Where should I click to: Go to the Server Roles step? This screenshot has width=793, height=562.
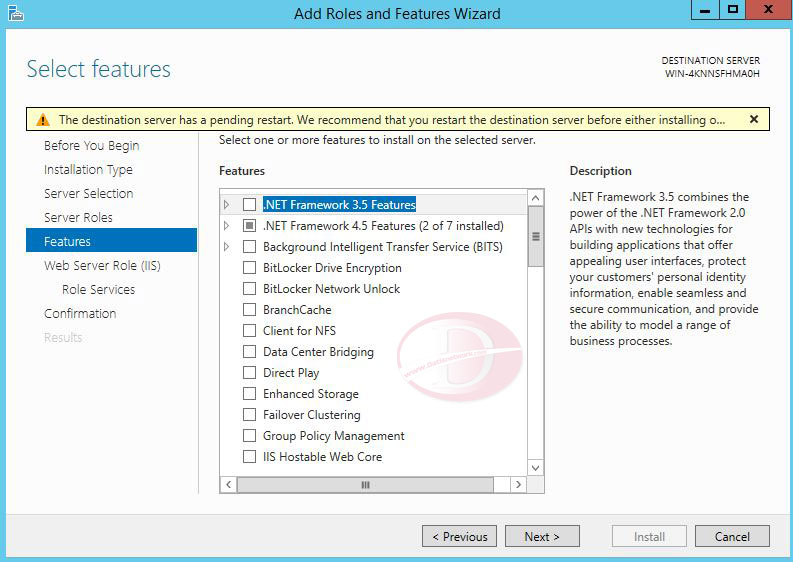(78, 218)
